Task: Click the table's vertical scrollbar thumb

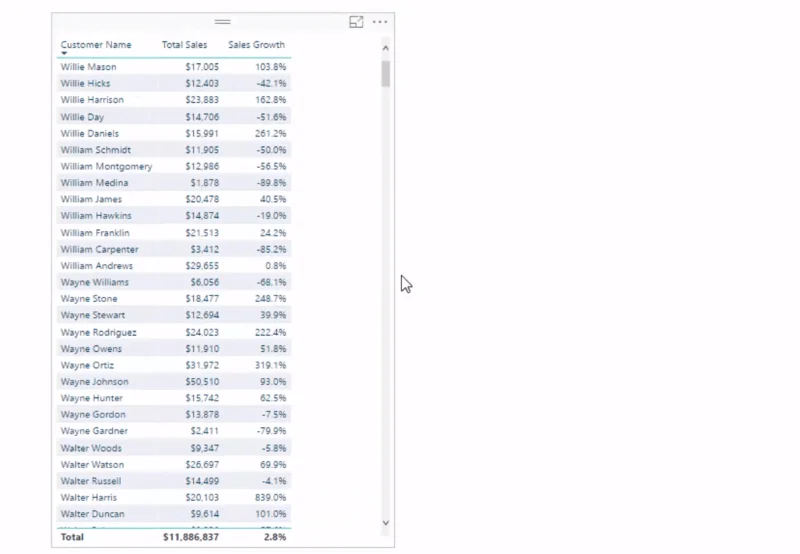Action: click(x=386, y=74)
